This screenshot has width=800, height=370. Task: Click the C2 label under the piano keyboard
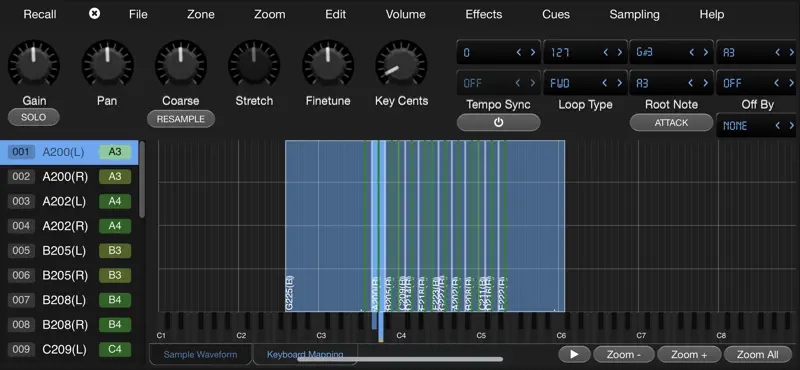(x=241, y=336)
